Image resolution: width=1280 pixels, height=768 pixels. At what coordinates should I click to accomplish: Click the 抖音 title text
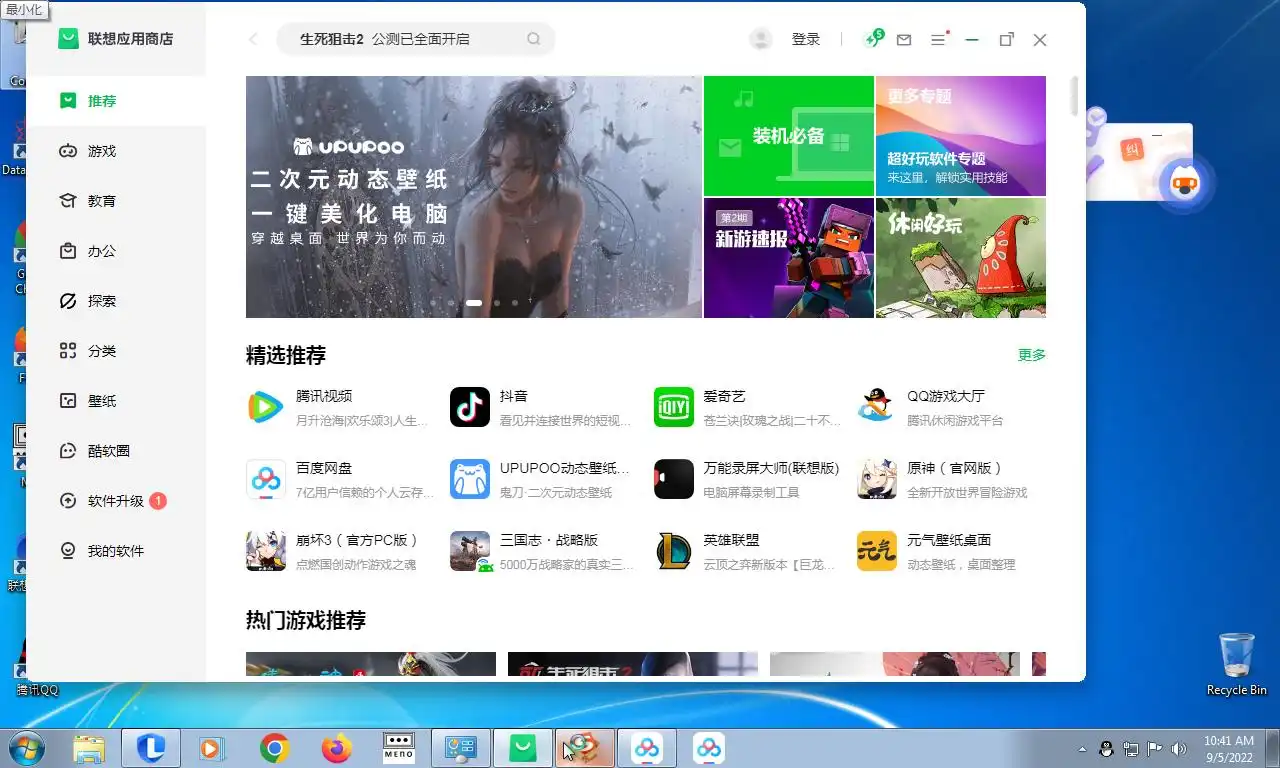pos(514,396)
